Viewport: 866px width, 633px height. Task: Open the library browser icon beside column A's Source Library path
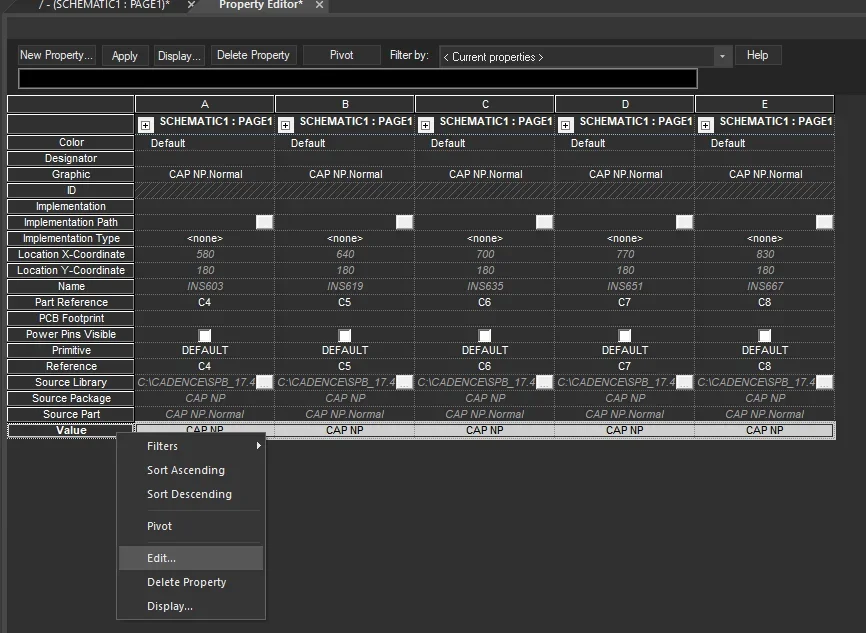pos(264,381)
